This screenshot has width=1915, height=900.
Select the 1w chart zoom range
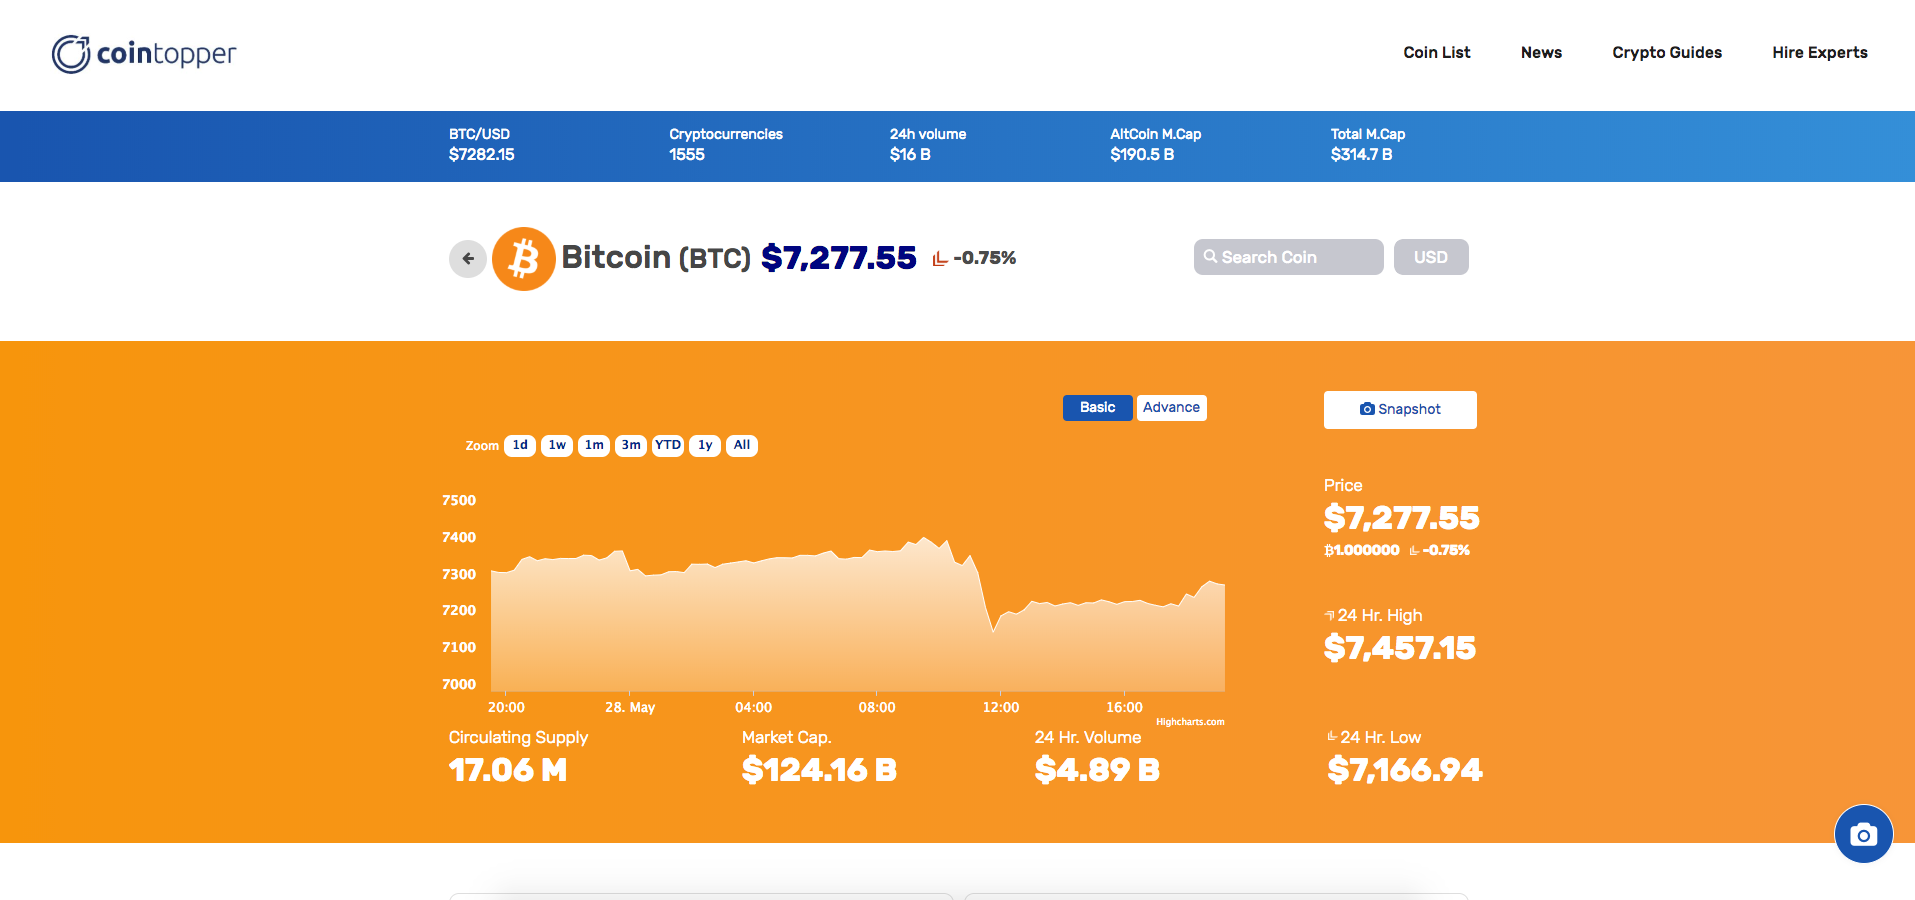tap(556, 445)
